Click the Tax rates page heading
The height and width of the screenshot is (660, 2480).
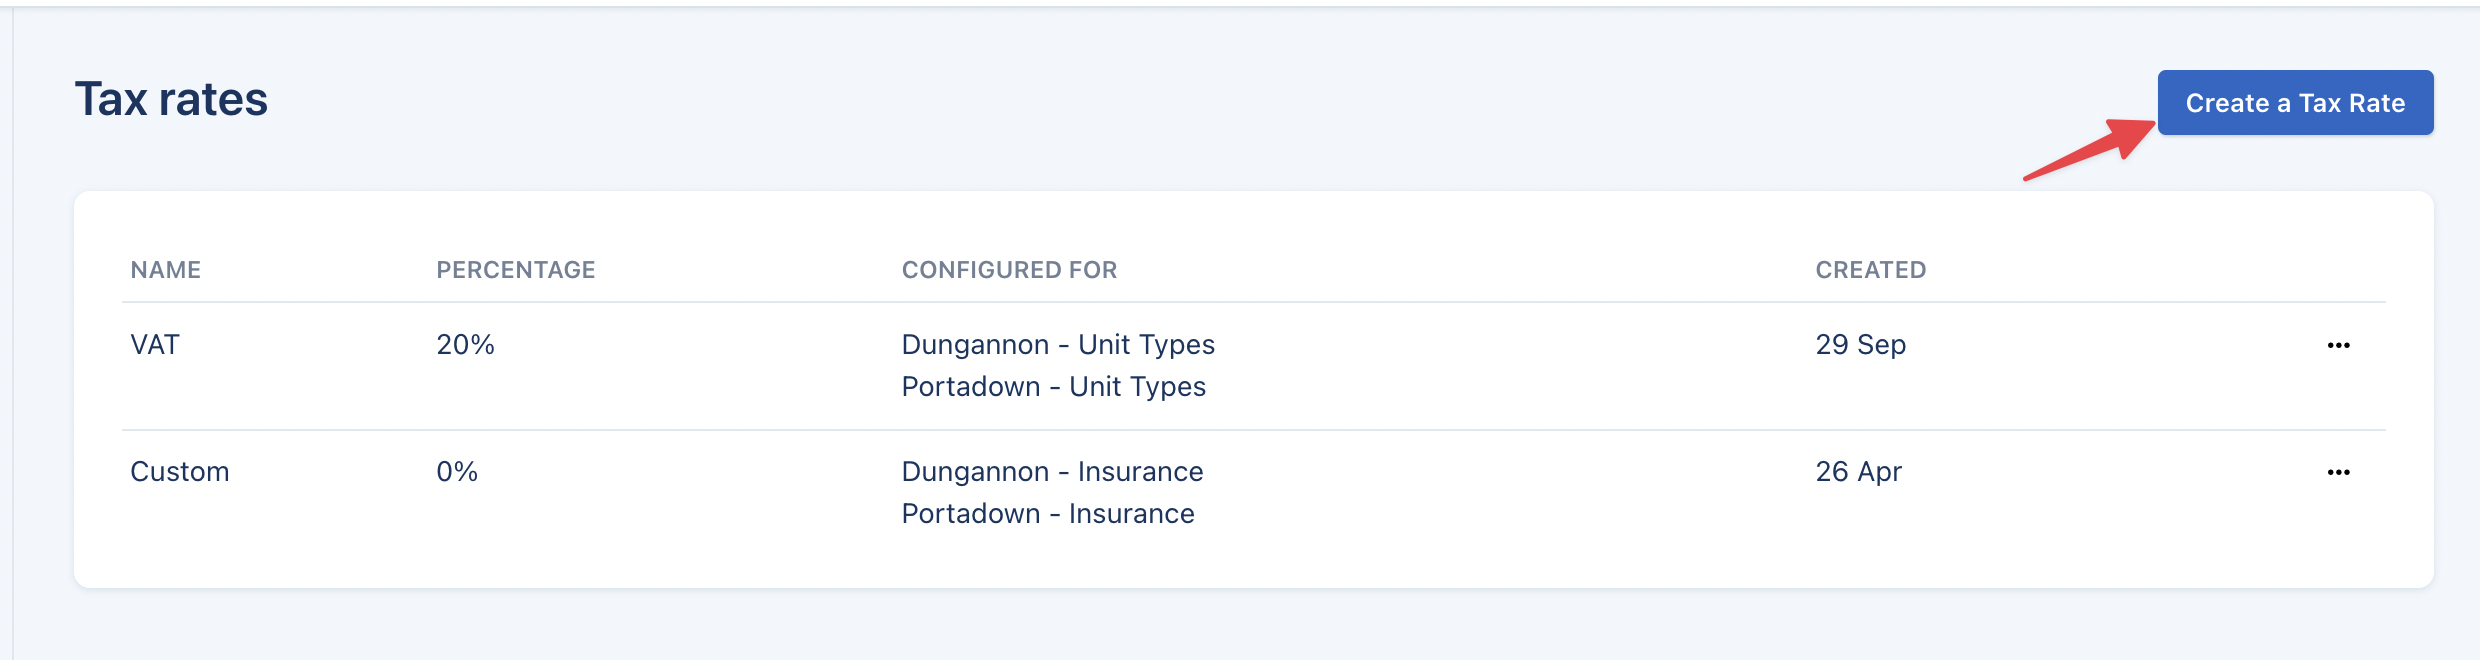171,100
